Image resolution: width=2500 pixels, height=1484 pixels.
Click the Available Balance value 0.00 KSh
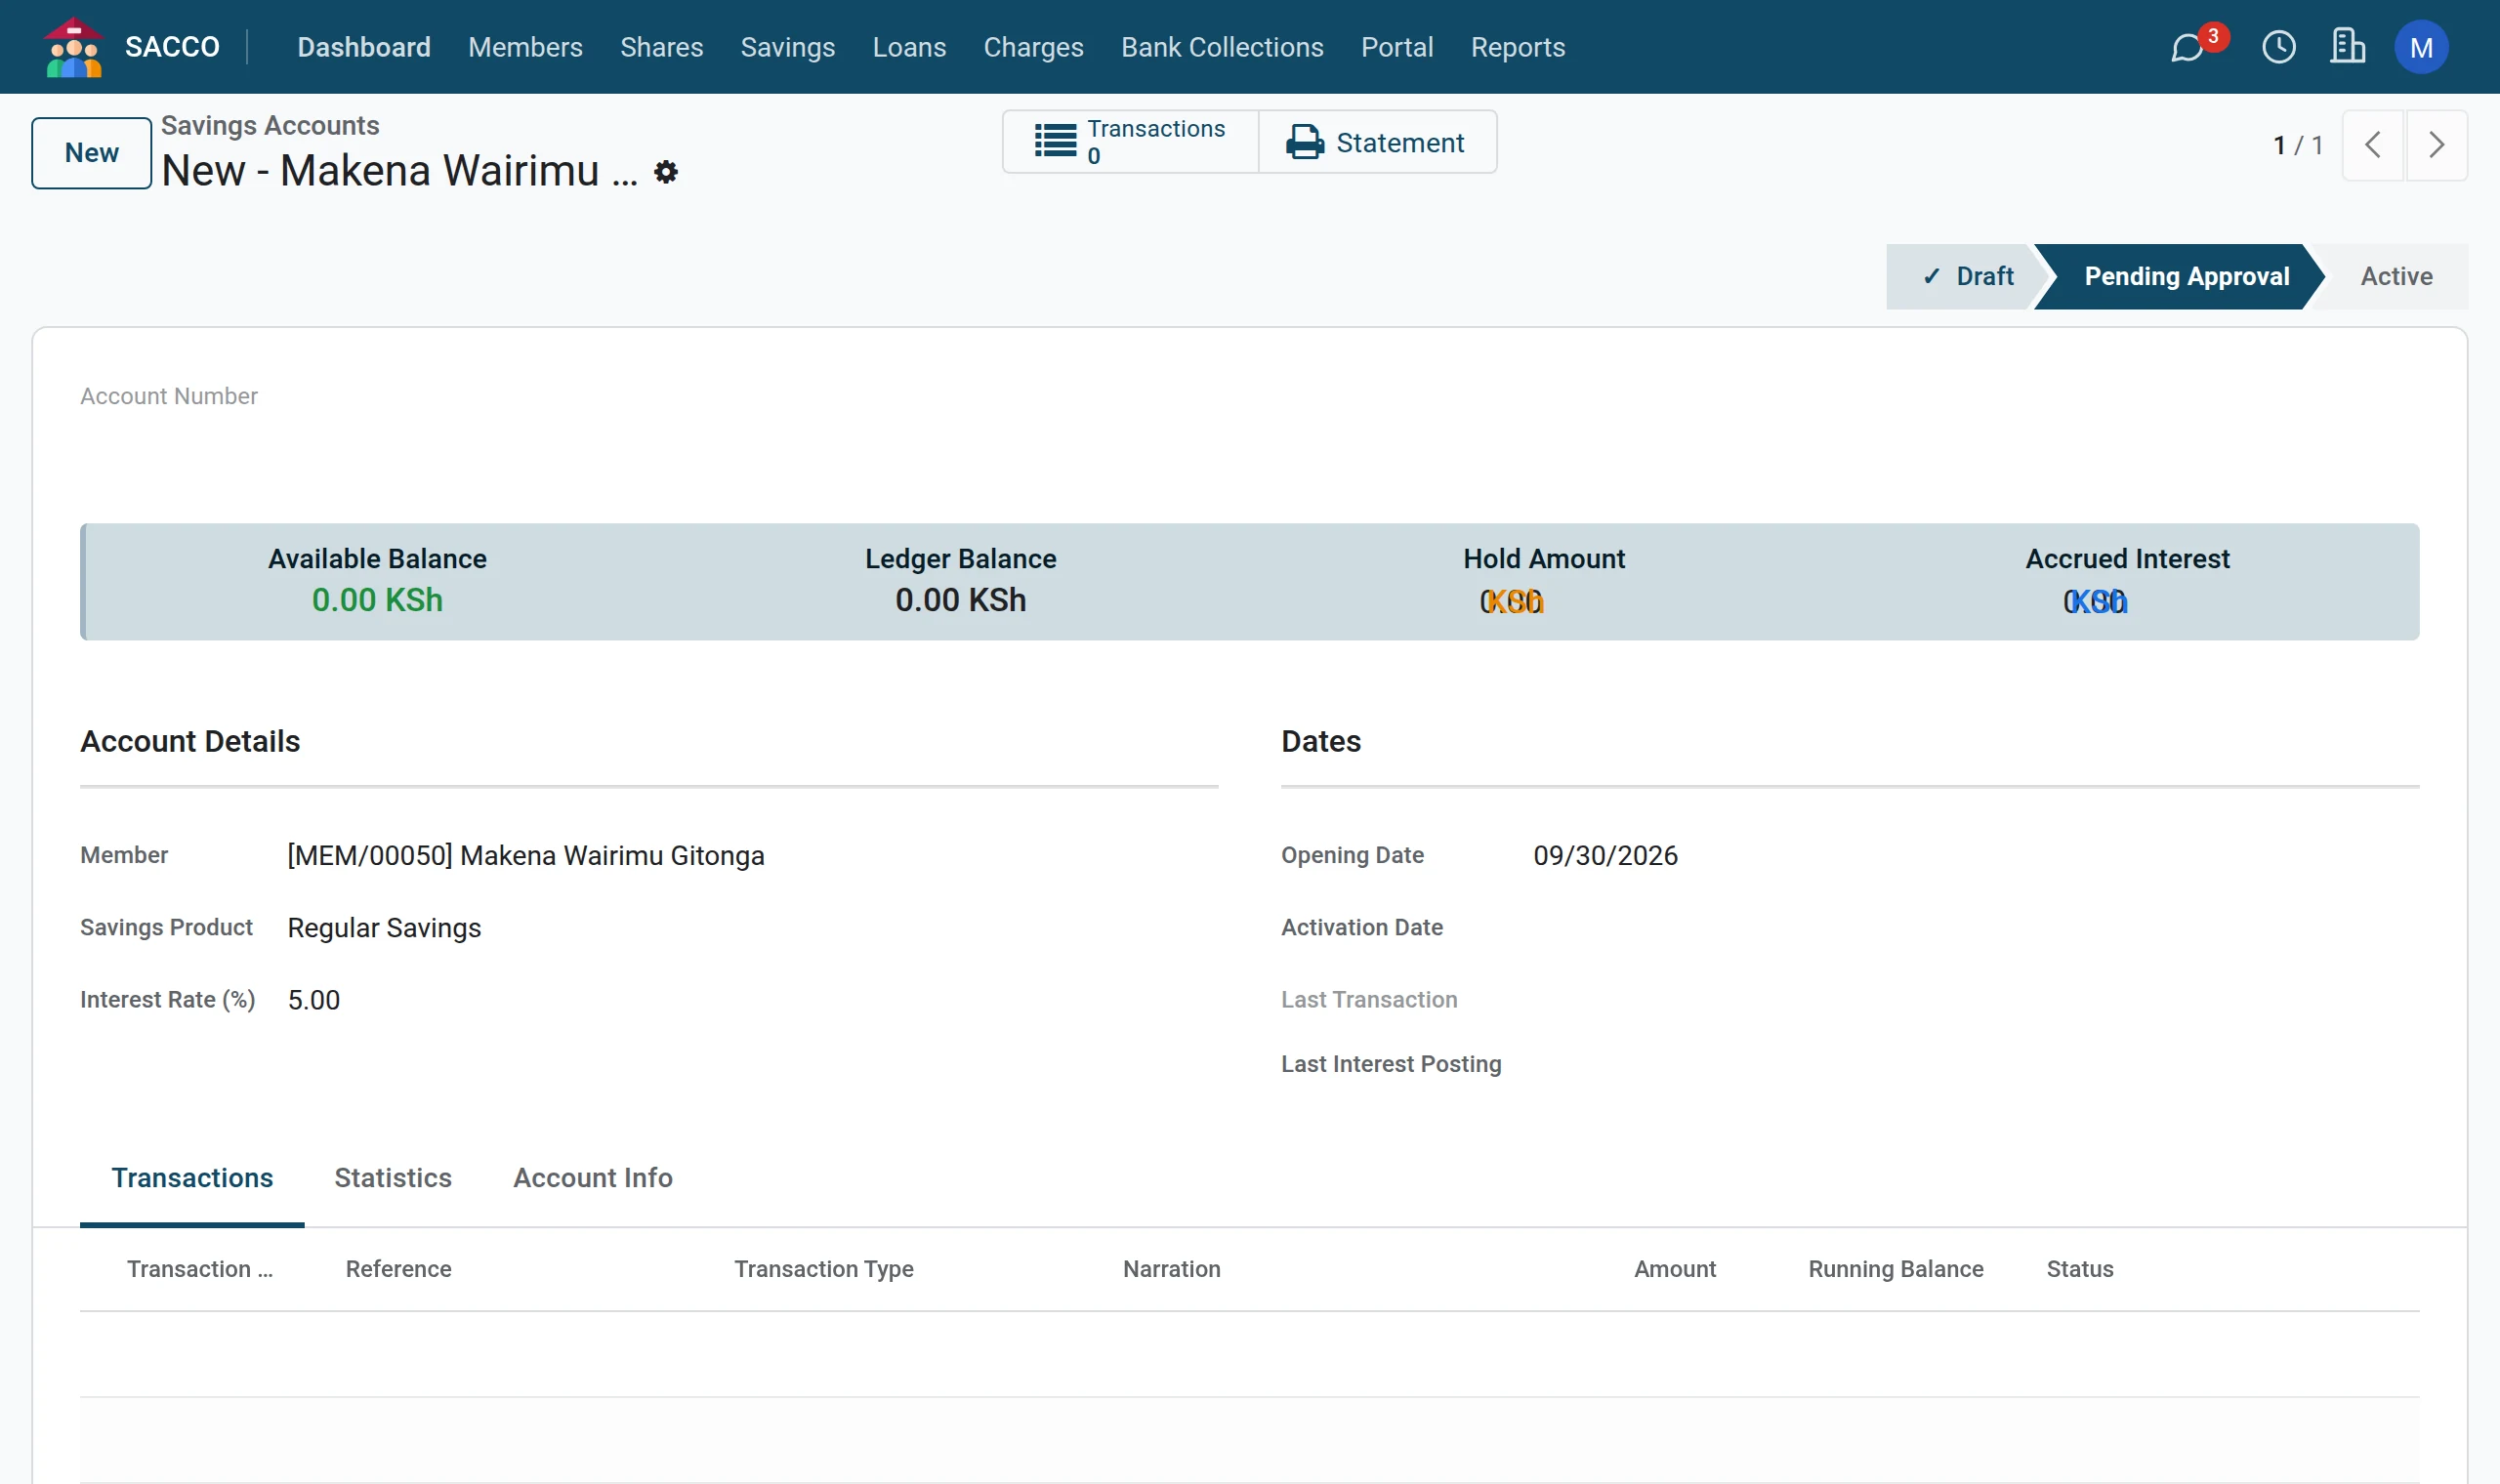(x=377, y=600)
